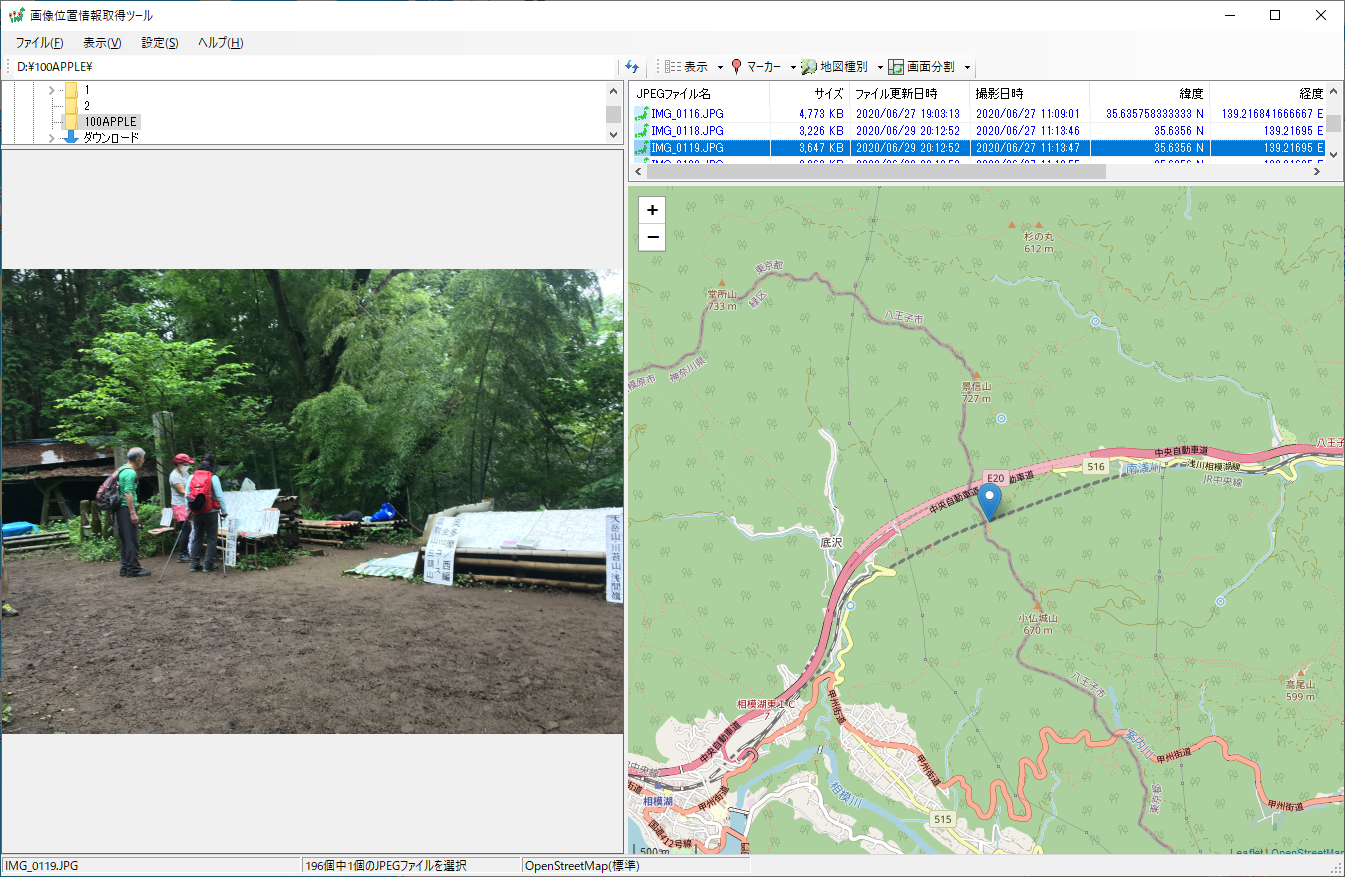Screen dimensions: 1345x877
Task: Sort the list by the サイズ column header
Action: point(809,94)
